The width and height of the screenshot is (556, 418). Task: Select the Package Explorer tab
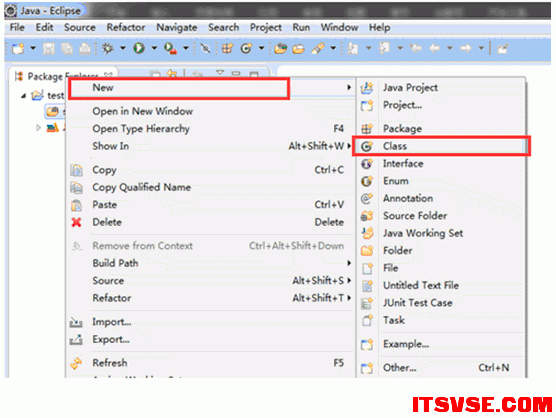click(x=62, y=76)
